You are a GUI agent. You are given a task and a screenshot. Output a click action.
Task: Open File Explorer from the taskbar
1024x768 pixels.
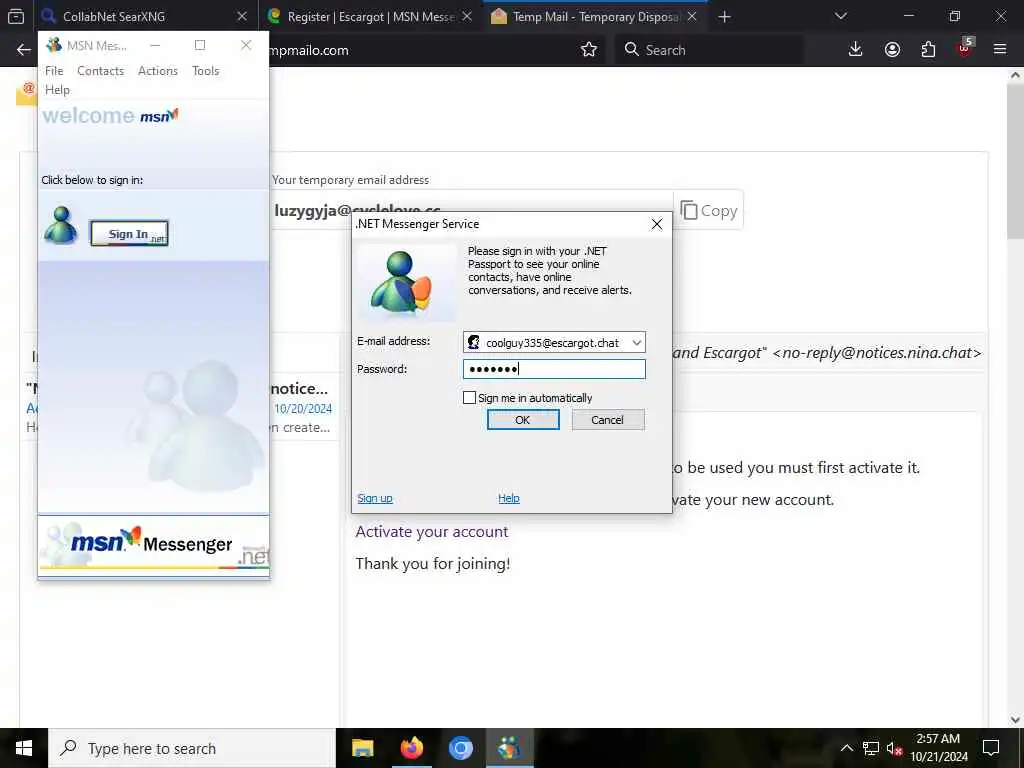(x=362, y=748)
